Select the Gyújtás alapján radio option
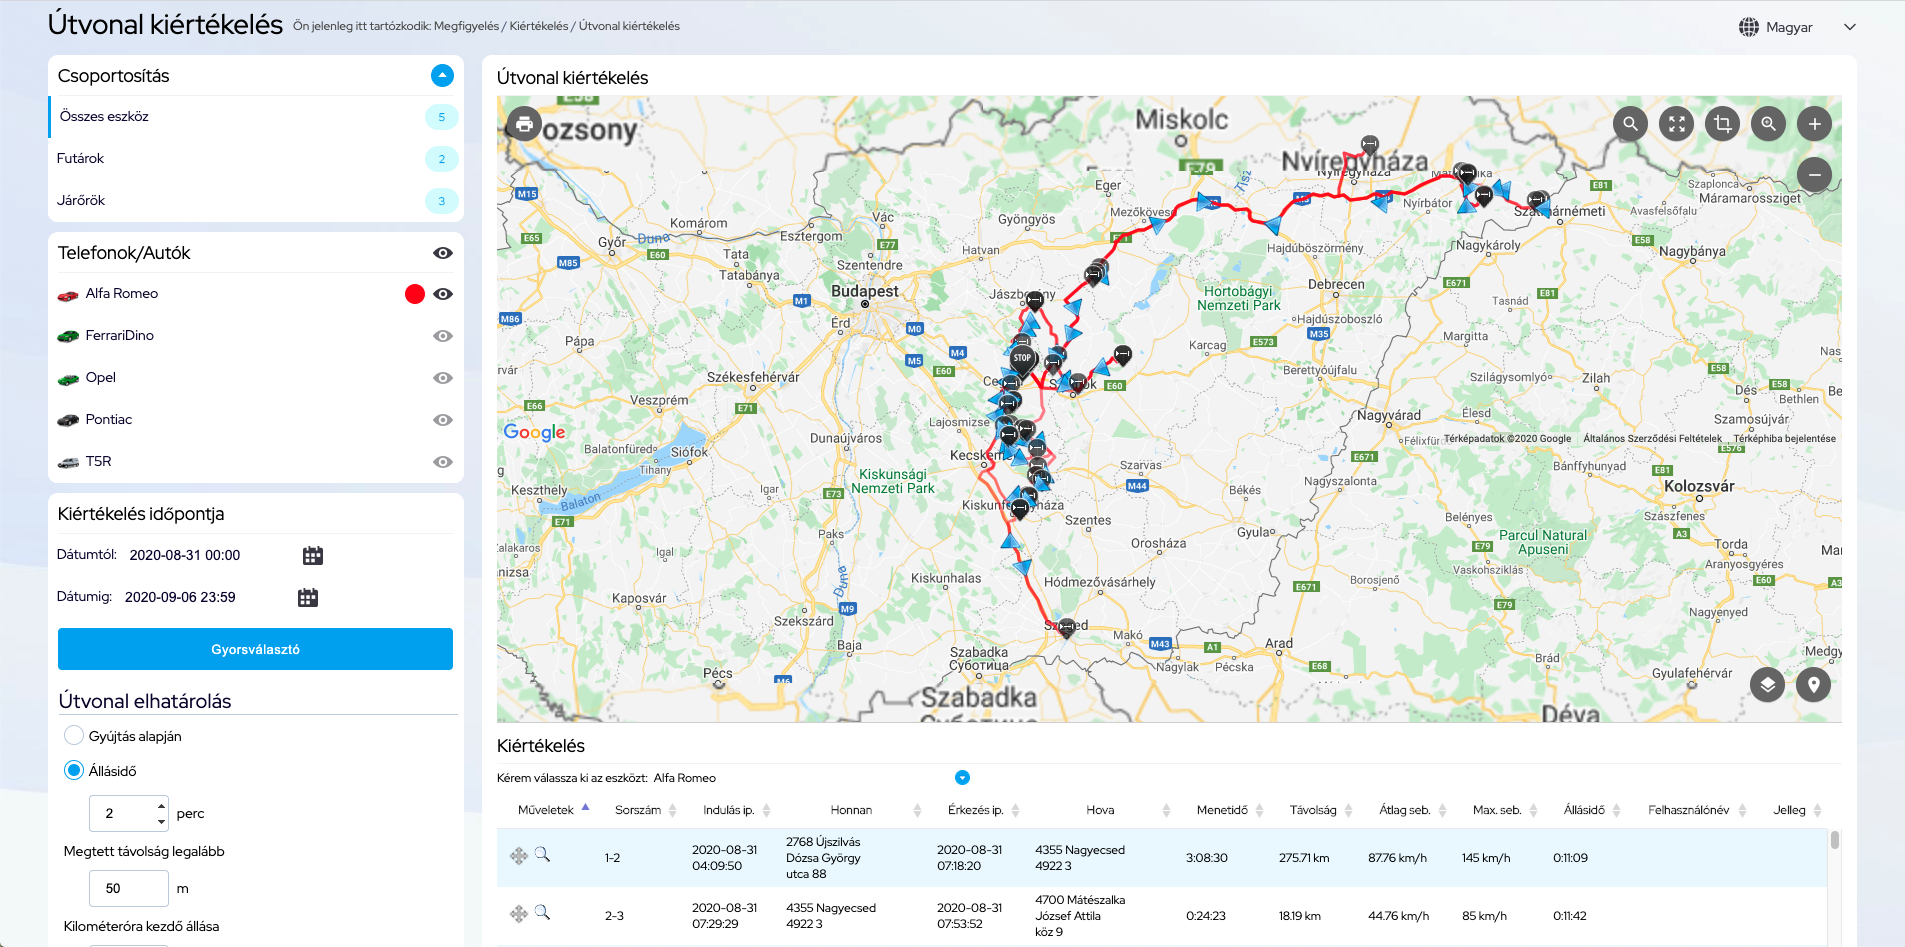The width and height of the screenshot is (1905, 947). [x=74, y=736]
